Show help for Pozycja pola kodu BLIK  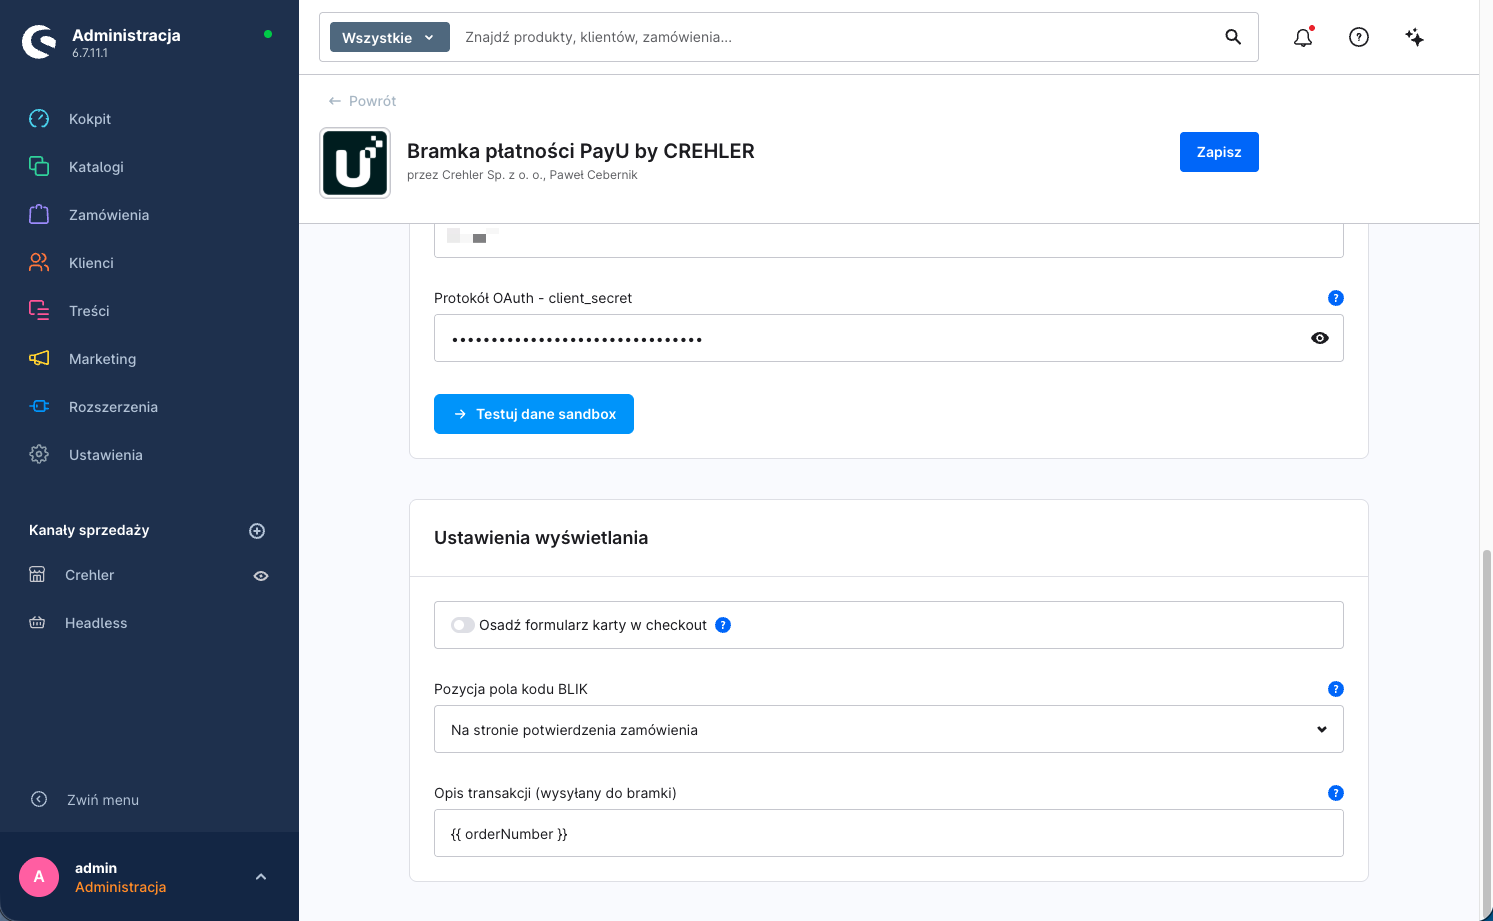[1336, 689]
